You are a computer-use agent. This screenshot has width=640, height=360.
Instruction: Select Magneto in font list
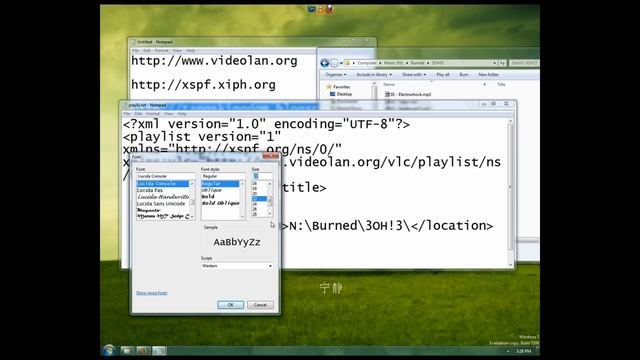[x=162, y=210]
